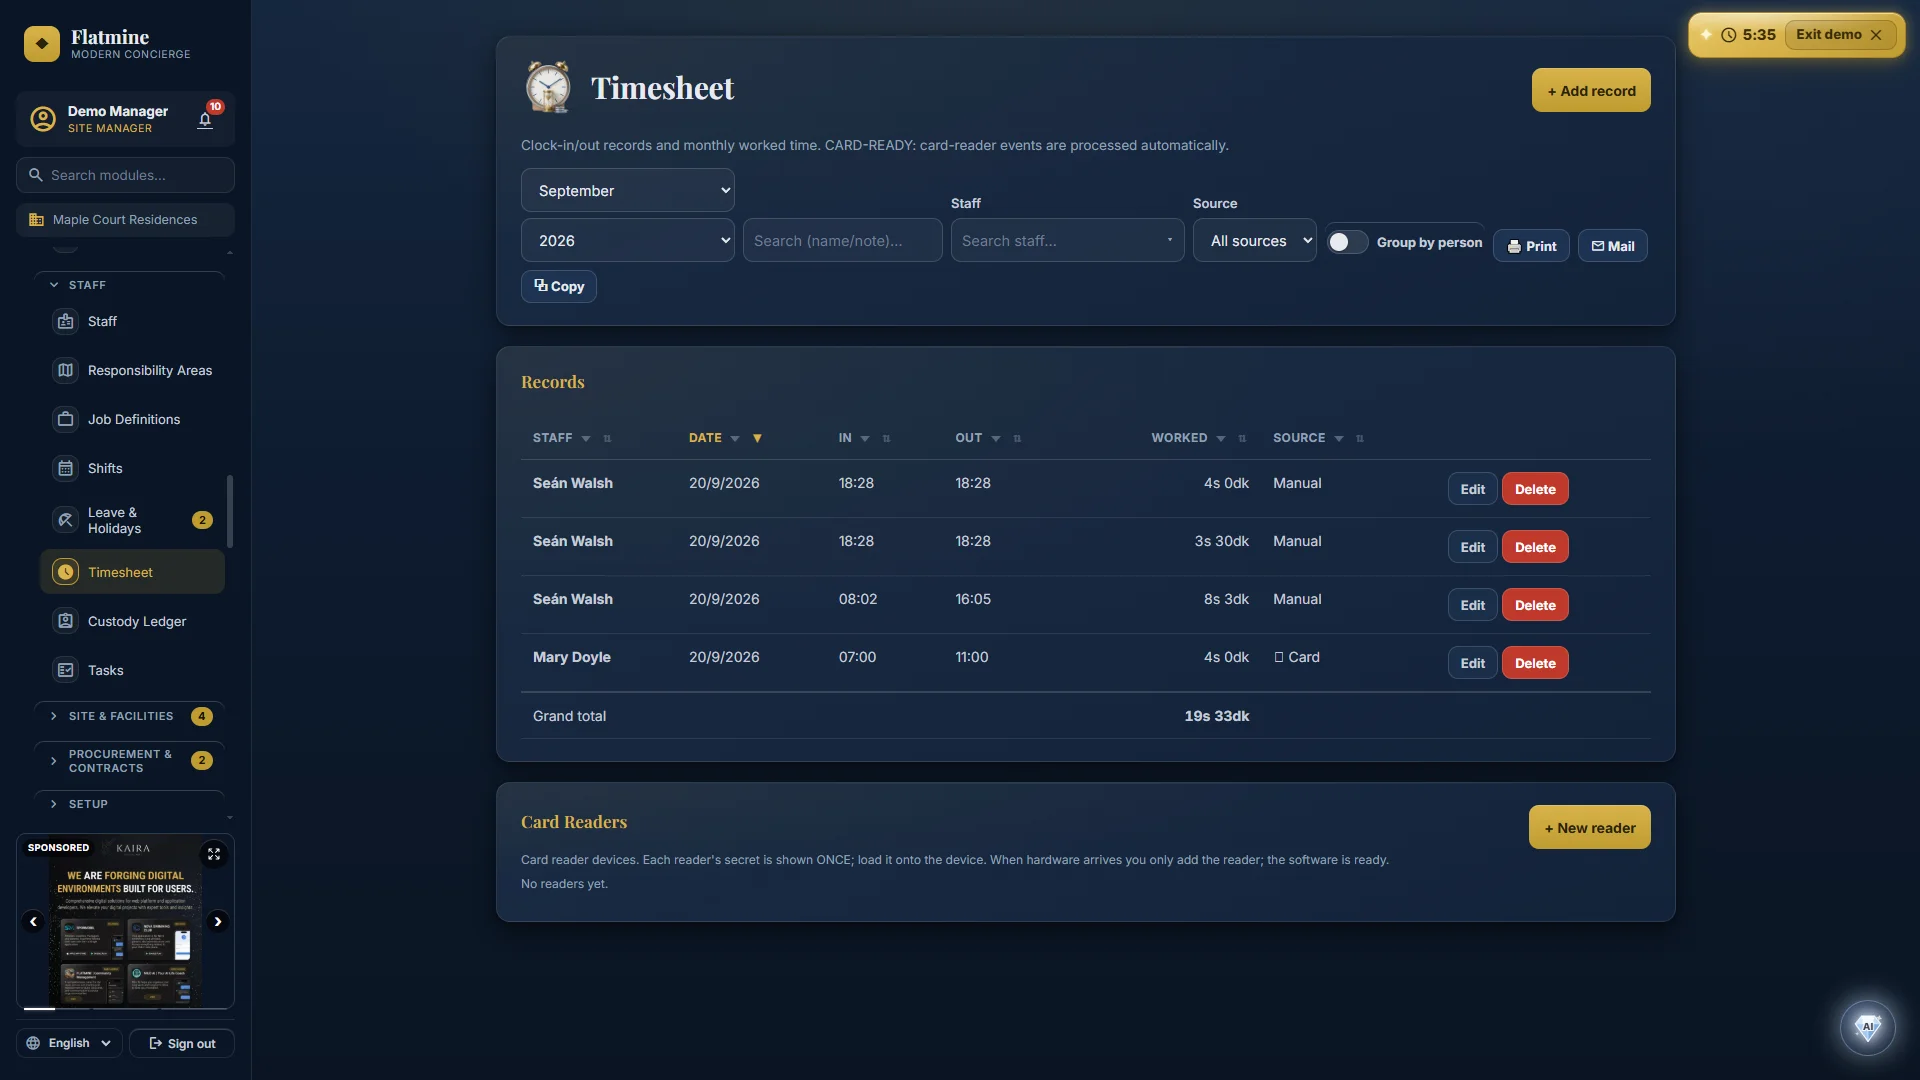Open the Tasks module icon
The height and width of the screenshot is (1080, 1920).
(65, 670)
